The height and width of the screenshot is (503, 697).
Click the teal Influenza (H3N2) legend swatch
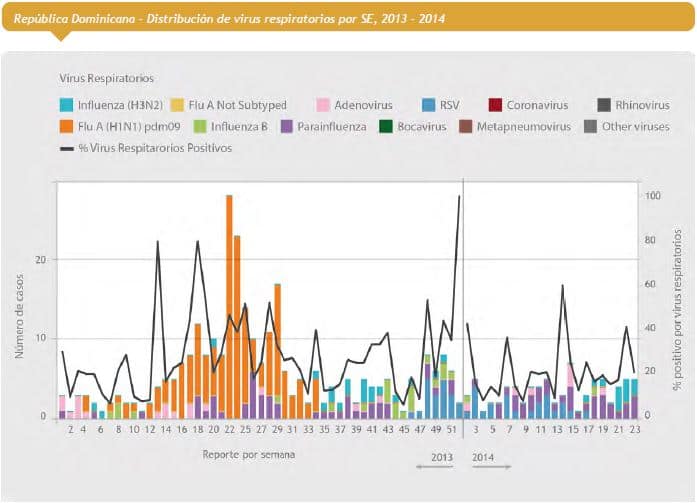(67, 105)
